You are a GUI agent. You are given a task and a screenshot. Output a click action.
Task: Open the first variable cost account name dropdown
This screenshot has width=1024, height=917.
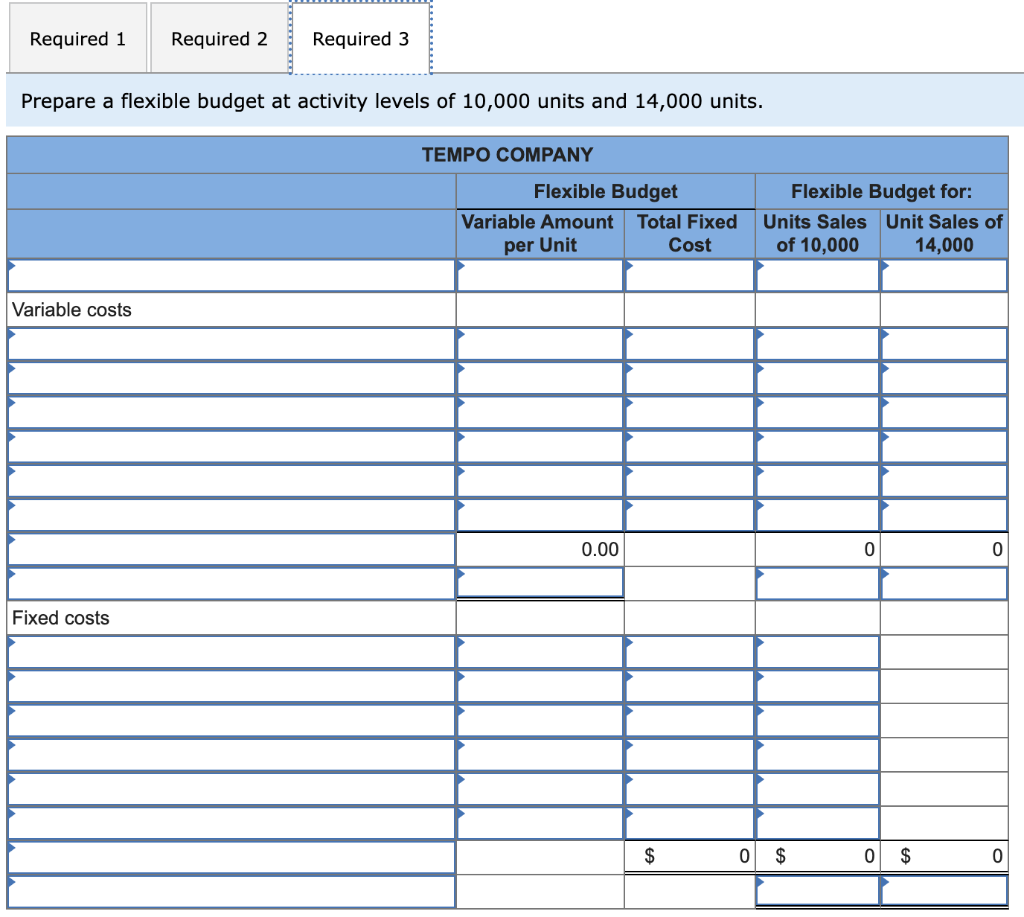coord(230,342)
